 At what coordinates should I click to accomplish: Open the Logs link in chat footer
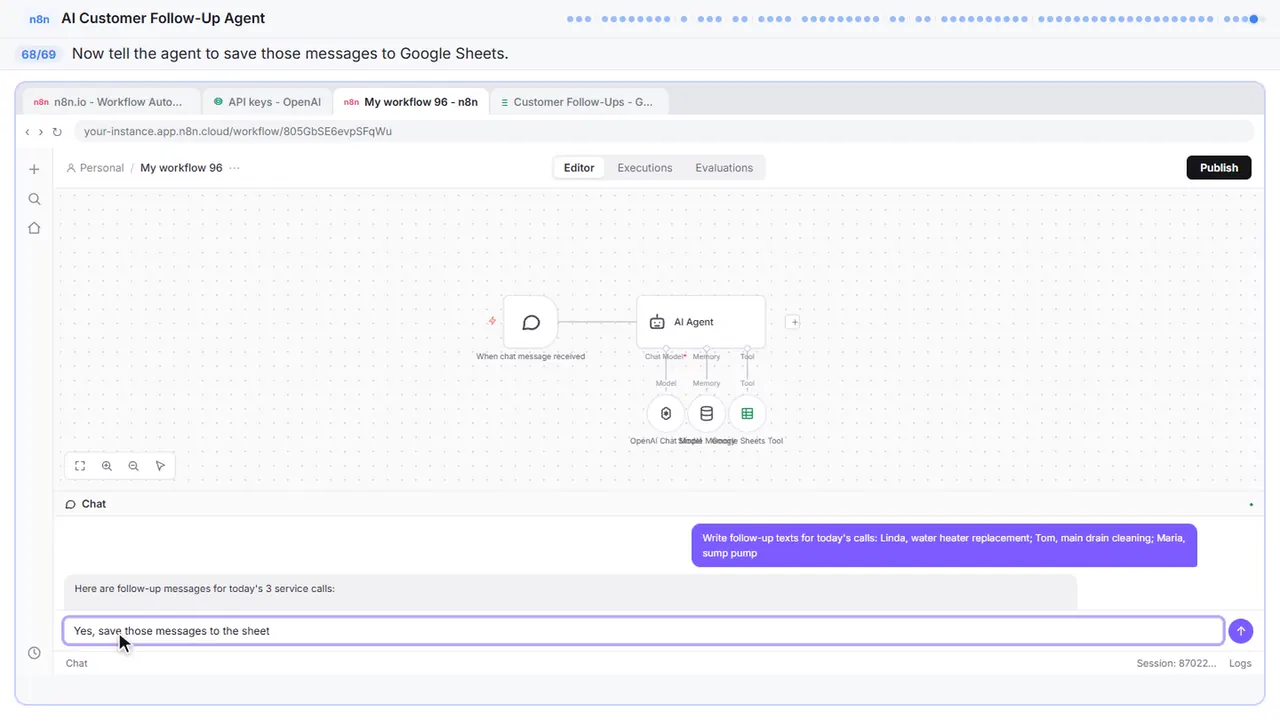tap(1240, 663)
